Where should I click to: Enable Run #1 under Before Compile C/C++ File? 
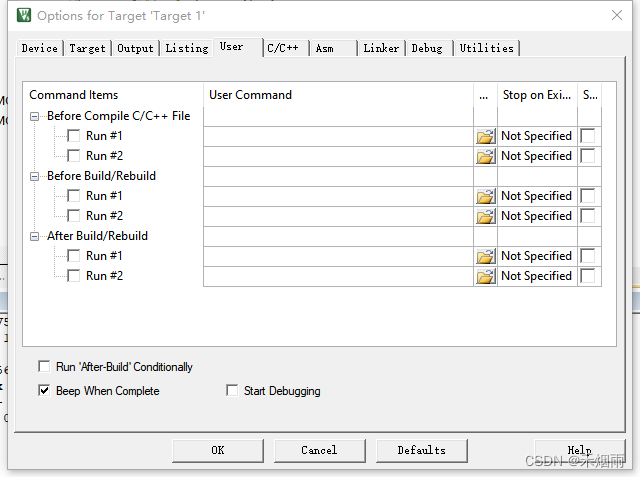coord(74,136)
